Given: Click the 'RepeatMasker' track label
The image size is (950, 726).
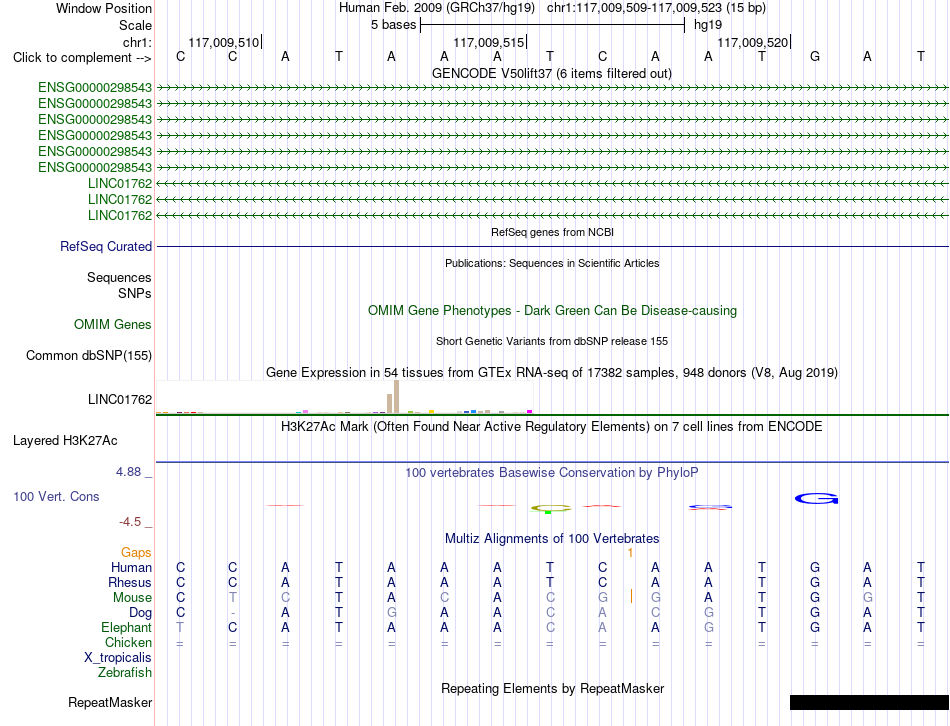Looking at the screenshot, I should [x=110, y=703].
